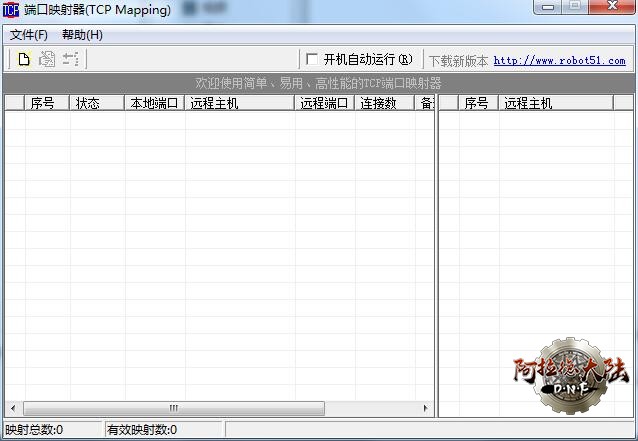The image size is (638, 441).
Task: Click the 序号 header in right panel
Action: click(476, 103)
